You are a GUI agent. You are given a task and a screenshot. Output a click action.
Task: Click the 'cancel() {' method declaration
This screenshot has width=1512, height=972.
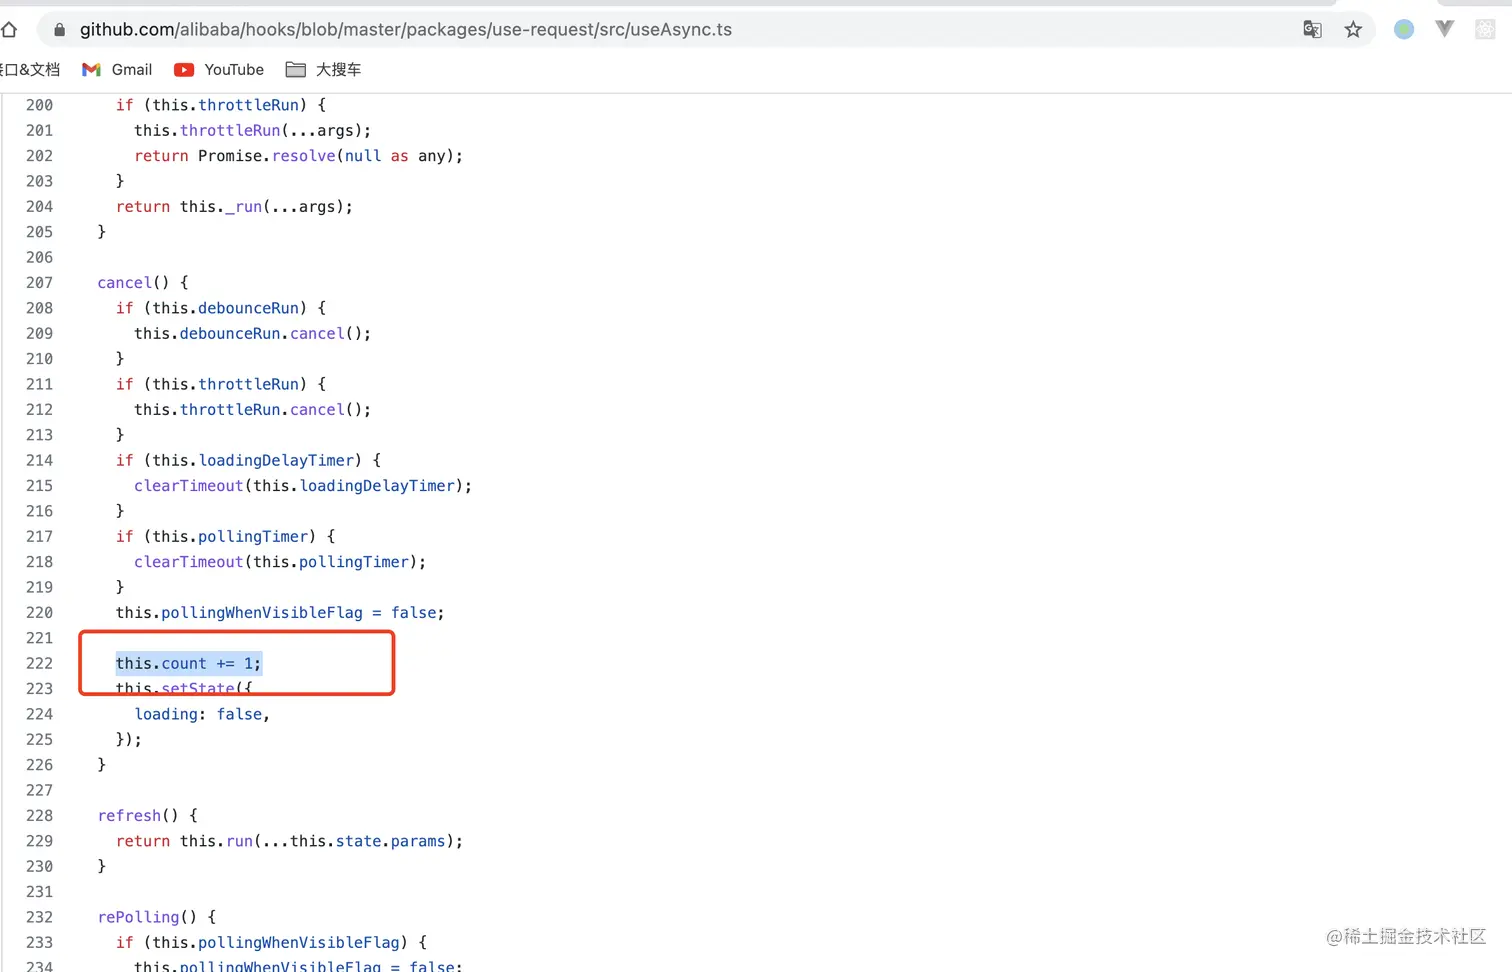pos(143,283)
